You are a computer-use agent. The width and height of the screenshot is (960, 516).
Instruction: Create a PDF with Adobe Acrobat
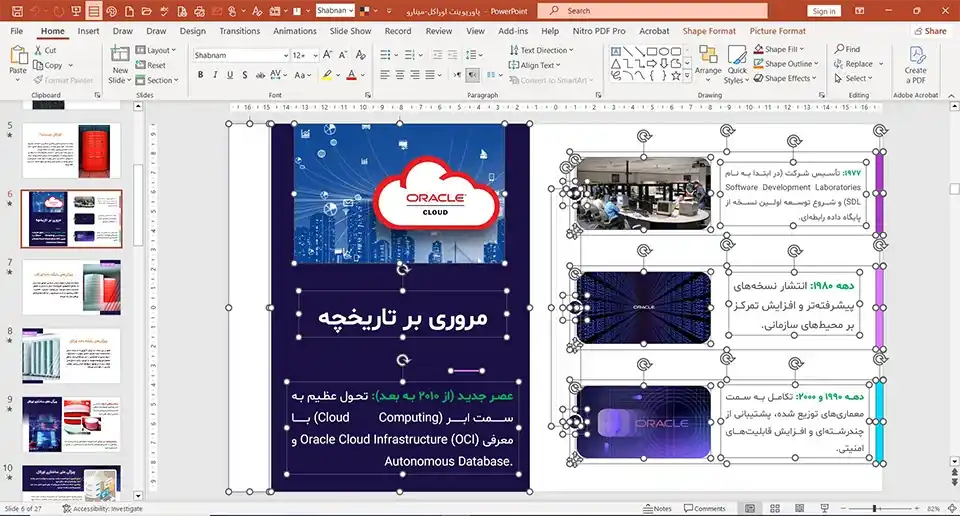point(915,65)
